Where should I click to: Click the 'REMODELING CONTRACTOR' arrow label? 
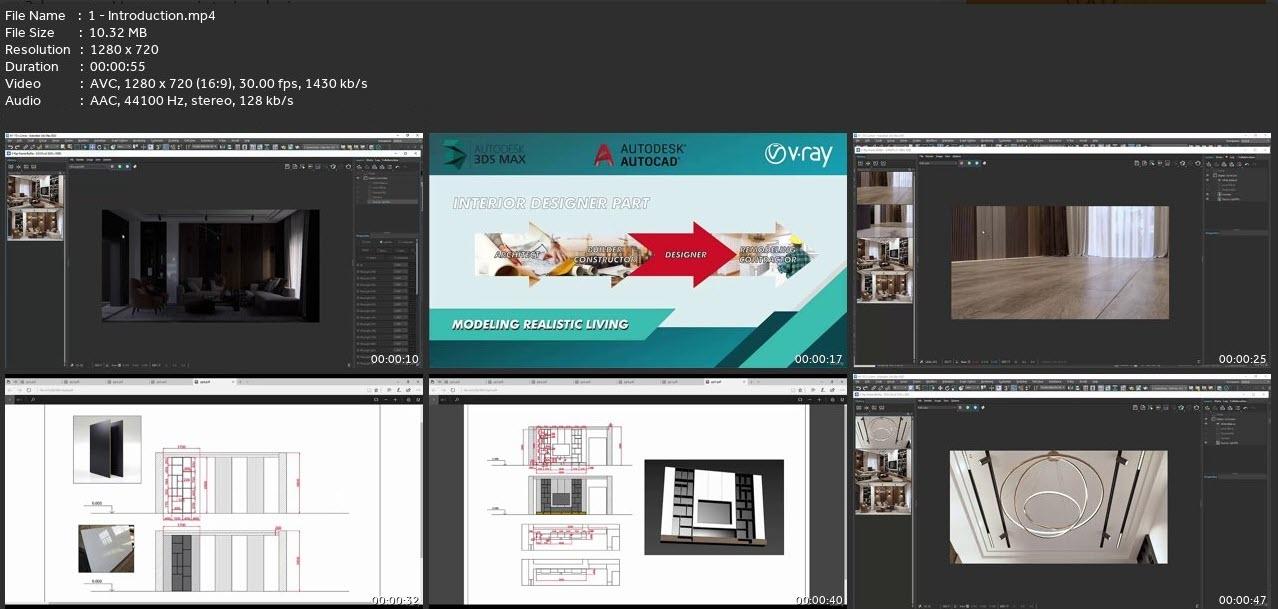767,254
